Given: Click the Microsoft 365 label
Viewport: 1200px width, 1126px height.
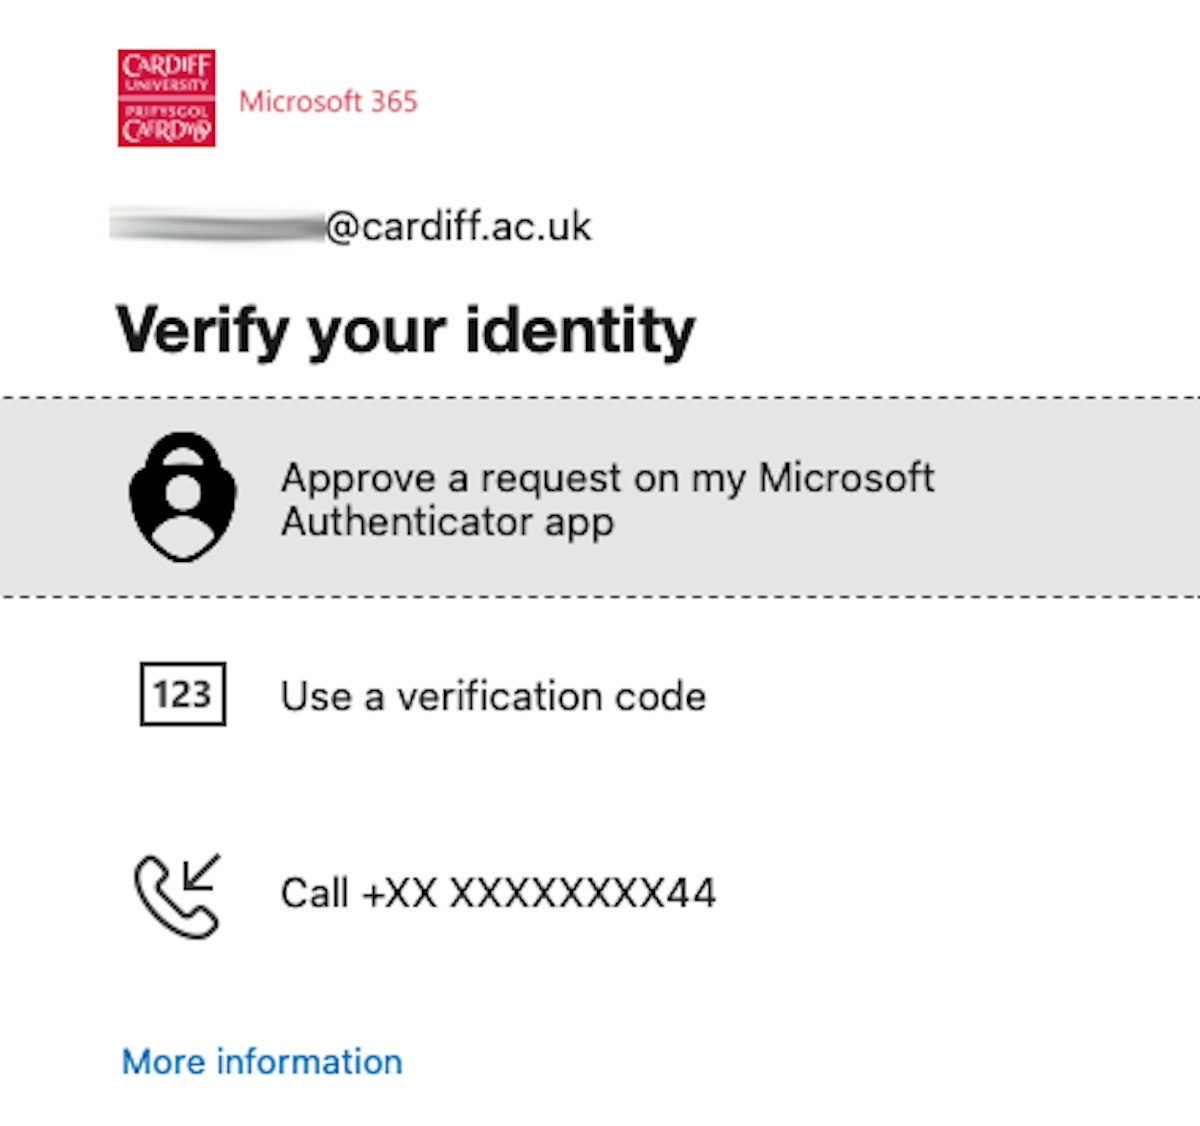Looking at the screenshot, I should click(329, 102).
